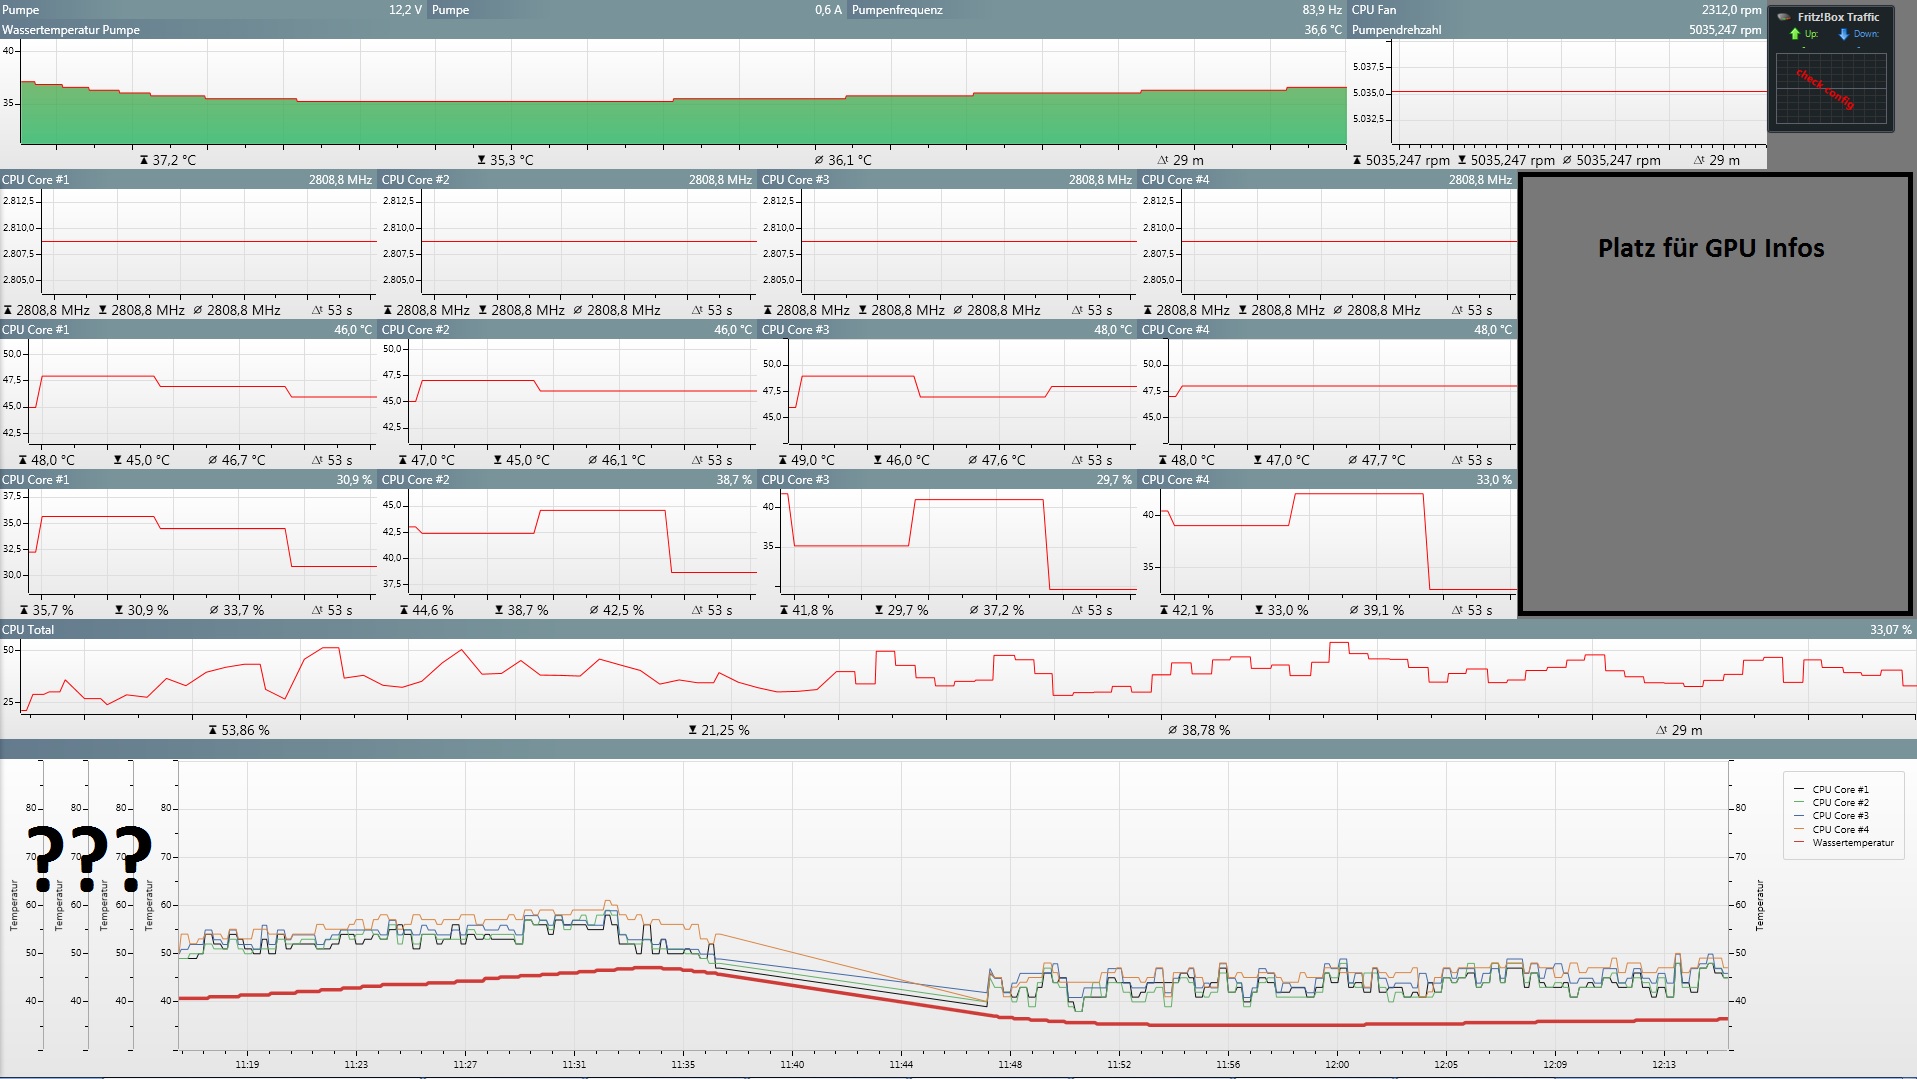Select CPU Core #1 in chart legend

(1839, 789)
